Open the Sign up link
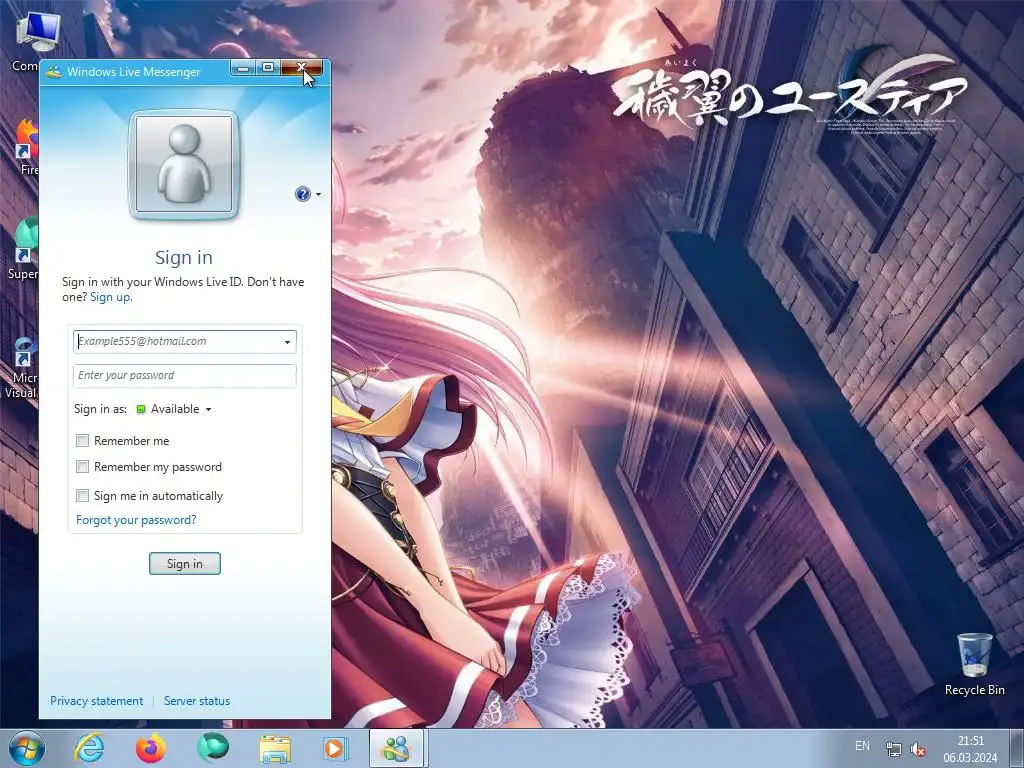The width and height of the screenshot is (1024, 768). pos(111,297)
